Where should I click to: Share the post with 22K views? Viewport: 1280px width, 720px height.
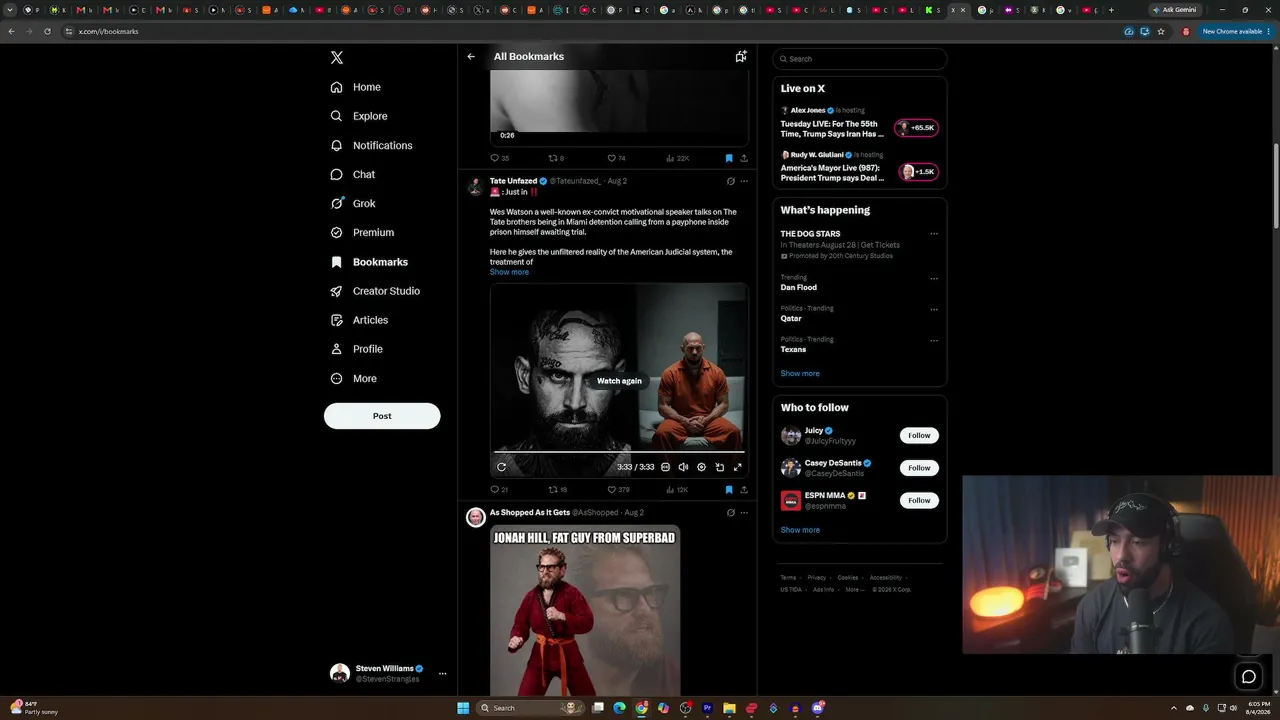[744, 158]
